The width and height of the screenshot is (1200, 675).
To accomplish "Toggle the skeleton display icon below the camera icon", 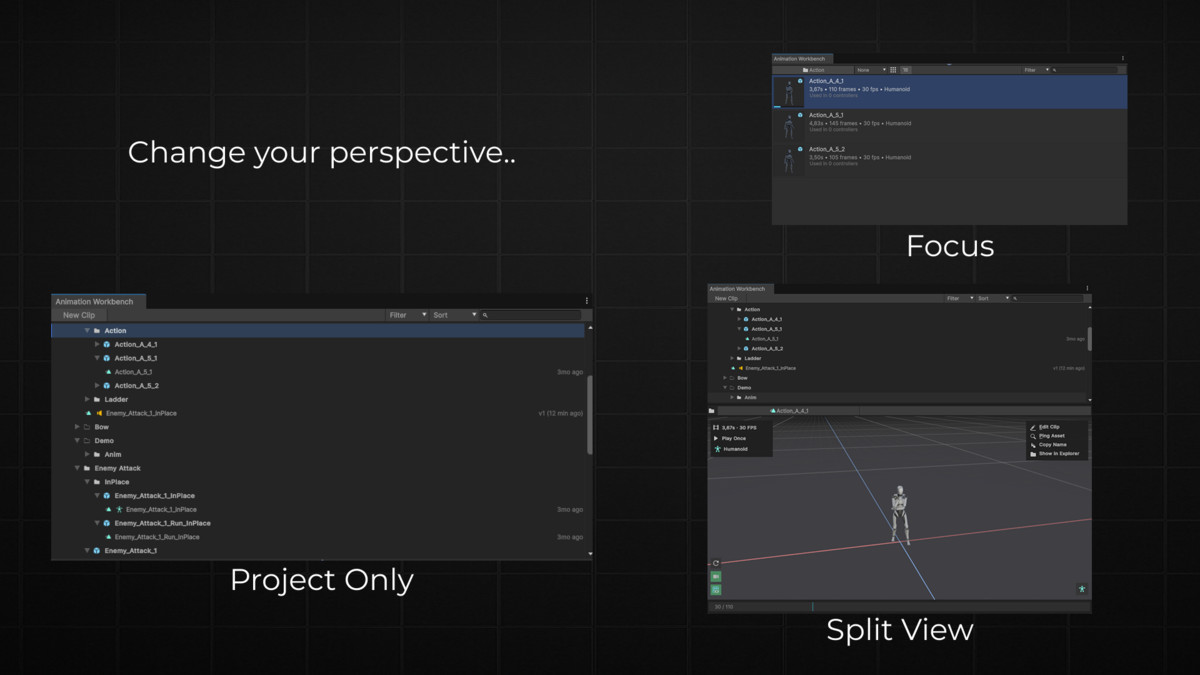I will coord(715,590).
